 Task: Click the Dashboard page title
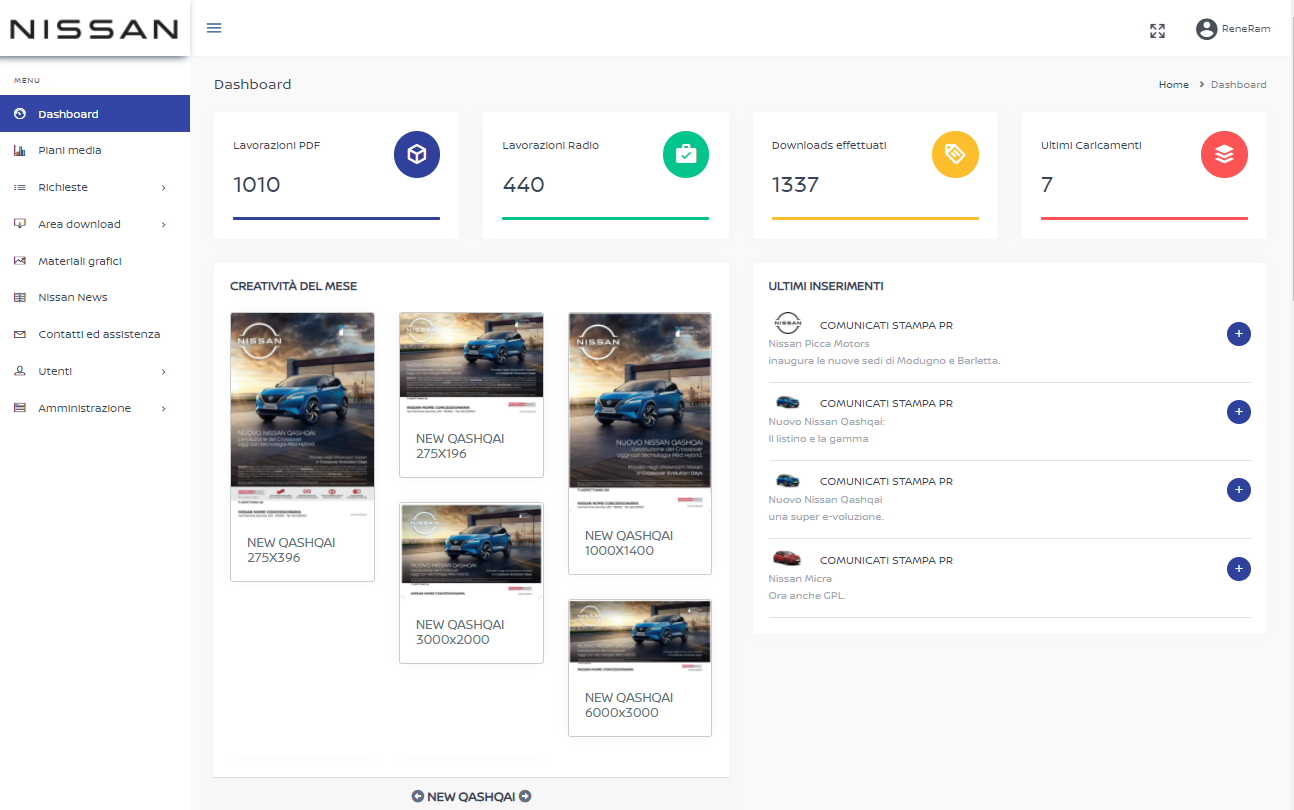[253, 85]
